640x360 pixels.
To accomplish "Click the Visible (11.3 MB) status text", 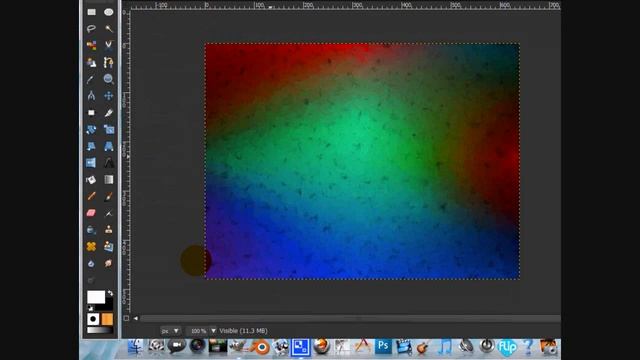I will tap(243, 331).
